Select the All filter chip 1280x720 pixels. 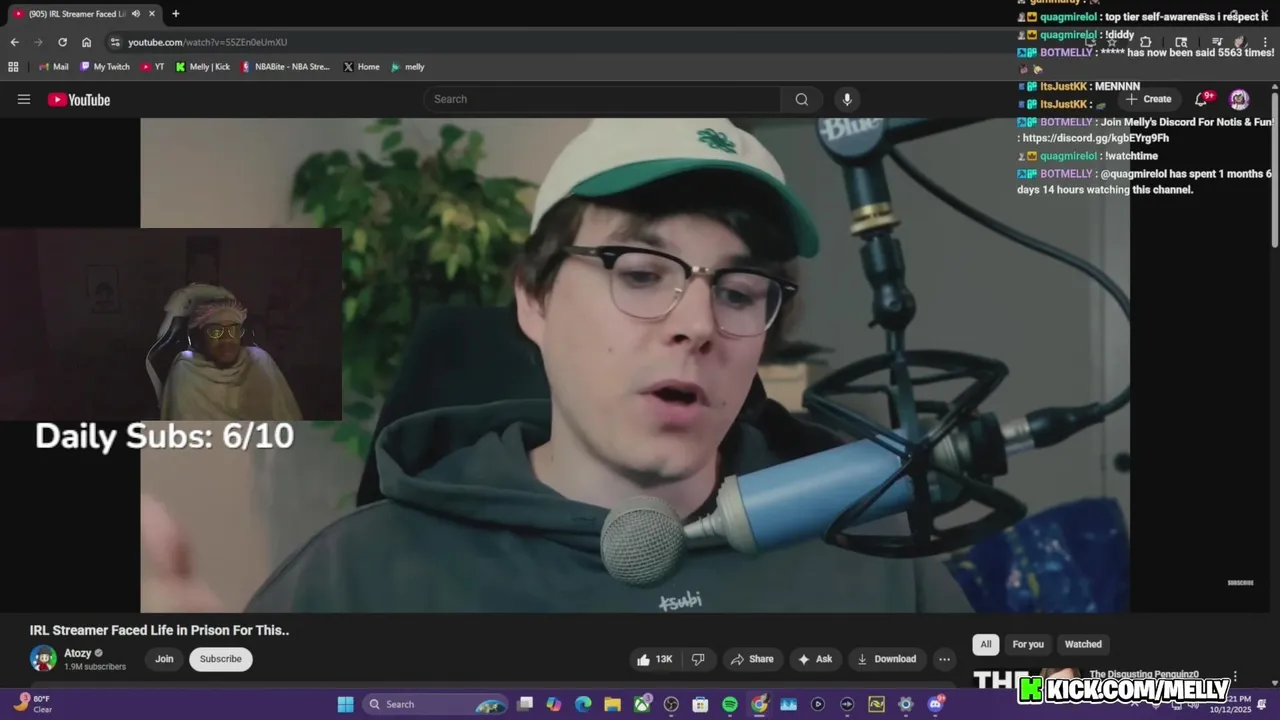(985, 644)
